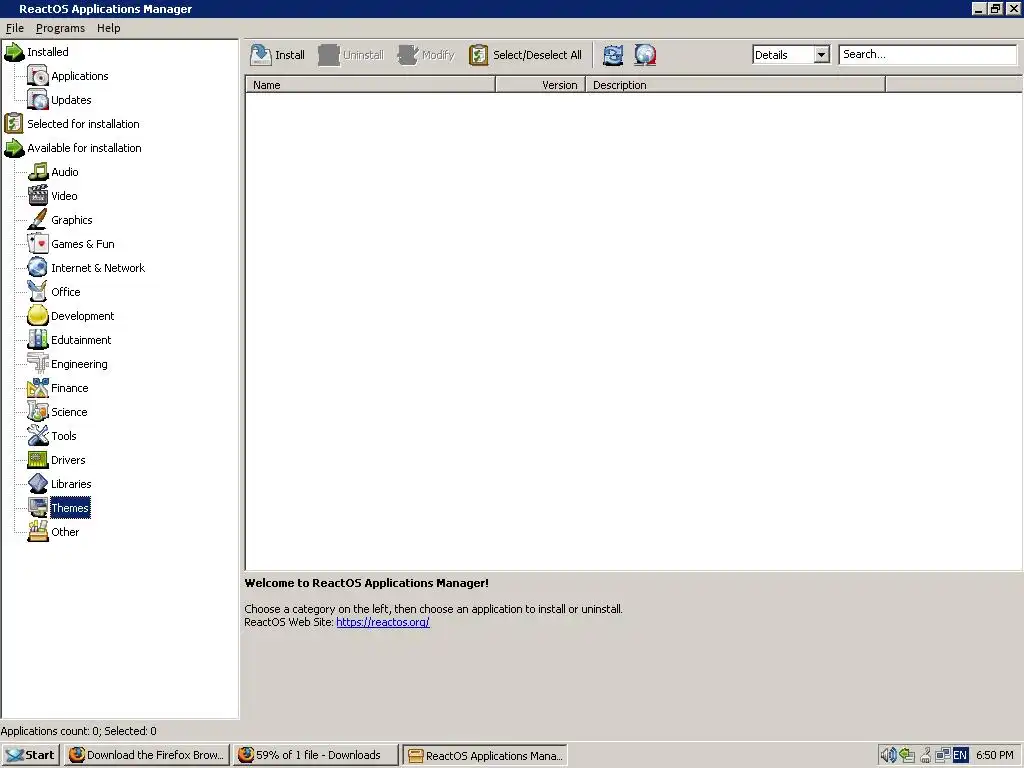Click the EN language indicator
The image size is (1024, 768).
960,755
